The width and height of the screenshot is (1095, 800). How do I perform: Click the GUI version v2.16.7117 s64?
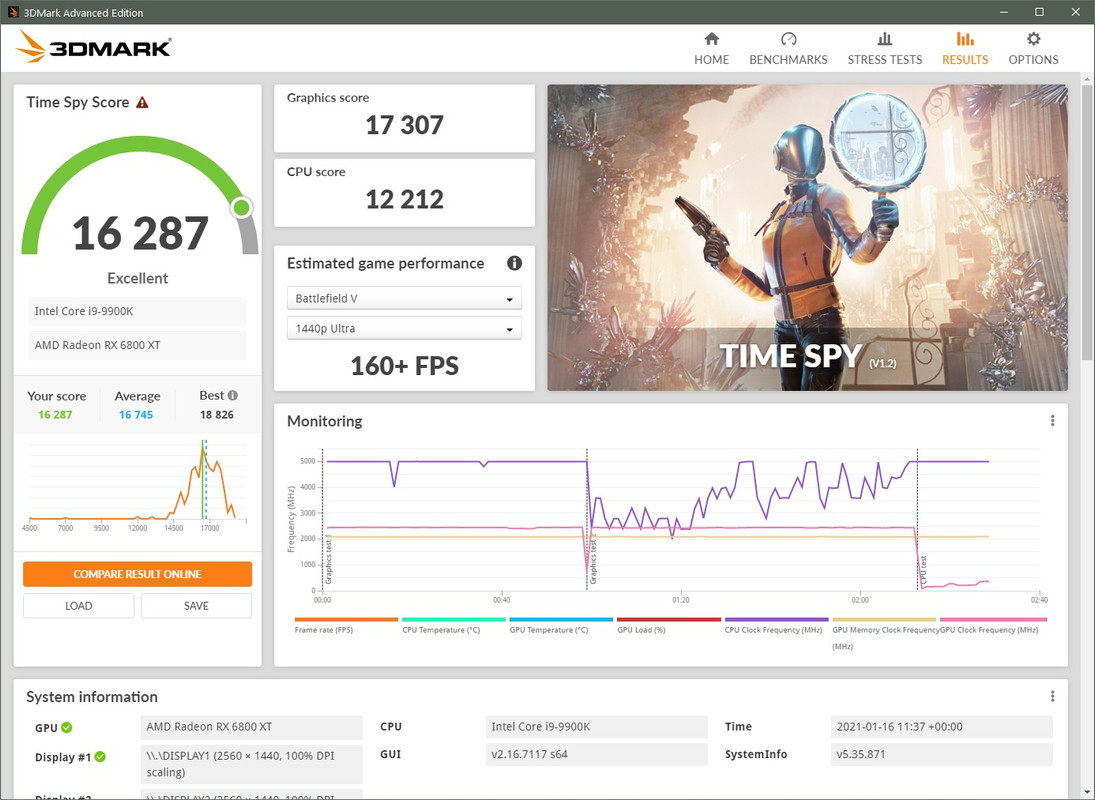pyautogui.click(x=596, y=755)
